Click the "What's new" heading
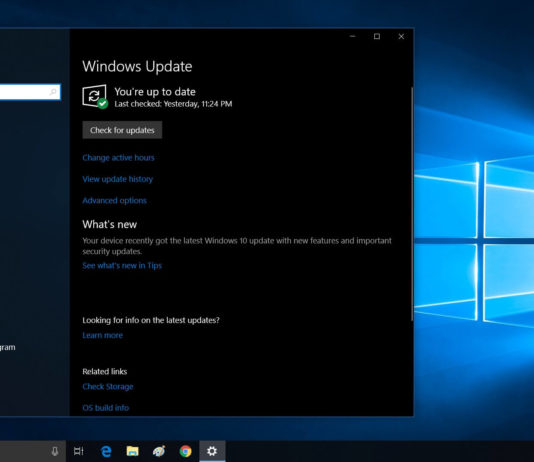534x462 pixels. 110,224
